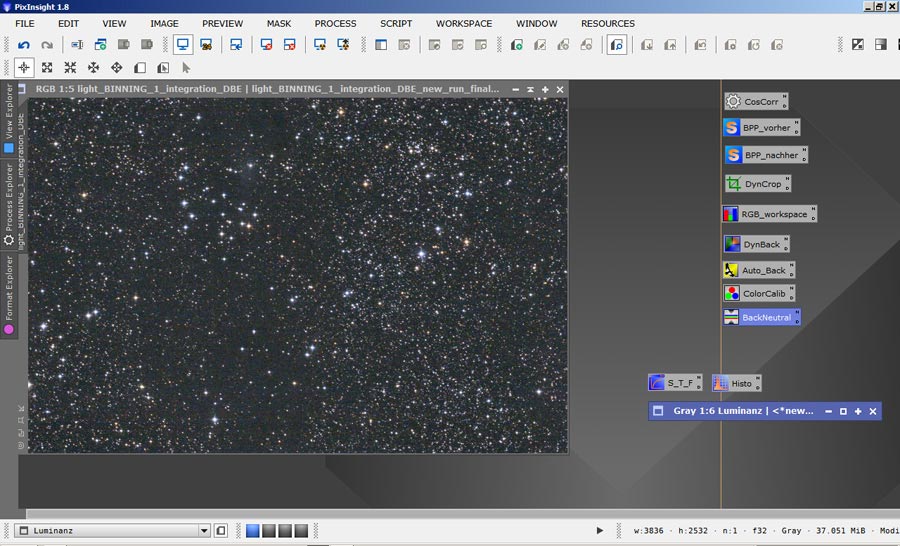
Task: Select the diamond center-arrows tool
Action: (x=117, y=68)
